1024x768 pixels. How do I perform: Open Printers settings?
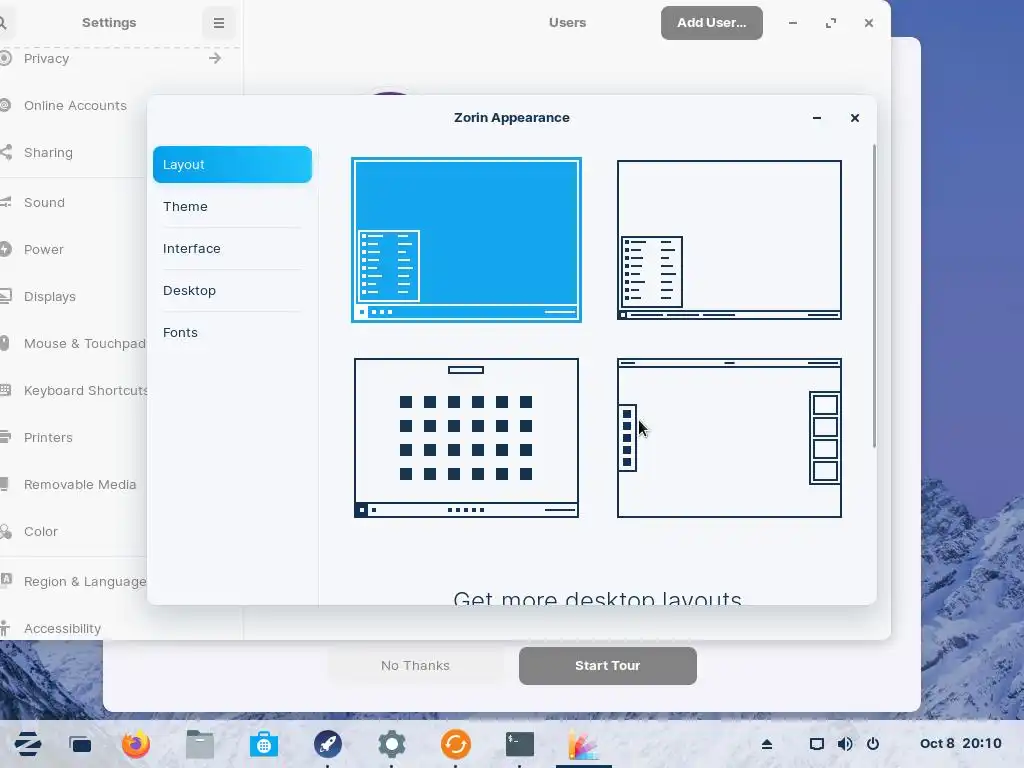click(73, 438)
